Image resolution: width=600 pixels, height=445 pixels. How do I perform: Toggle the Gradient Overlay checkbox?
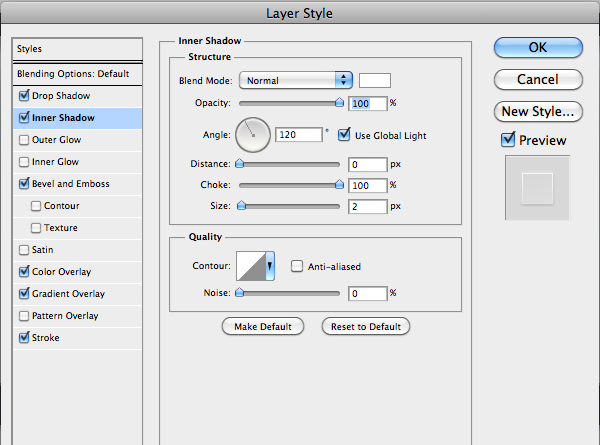click(x=24, y=293)
